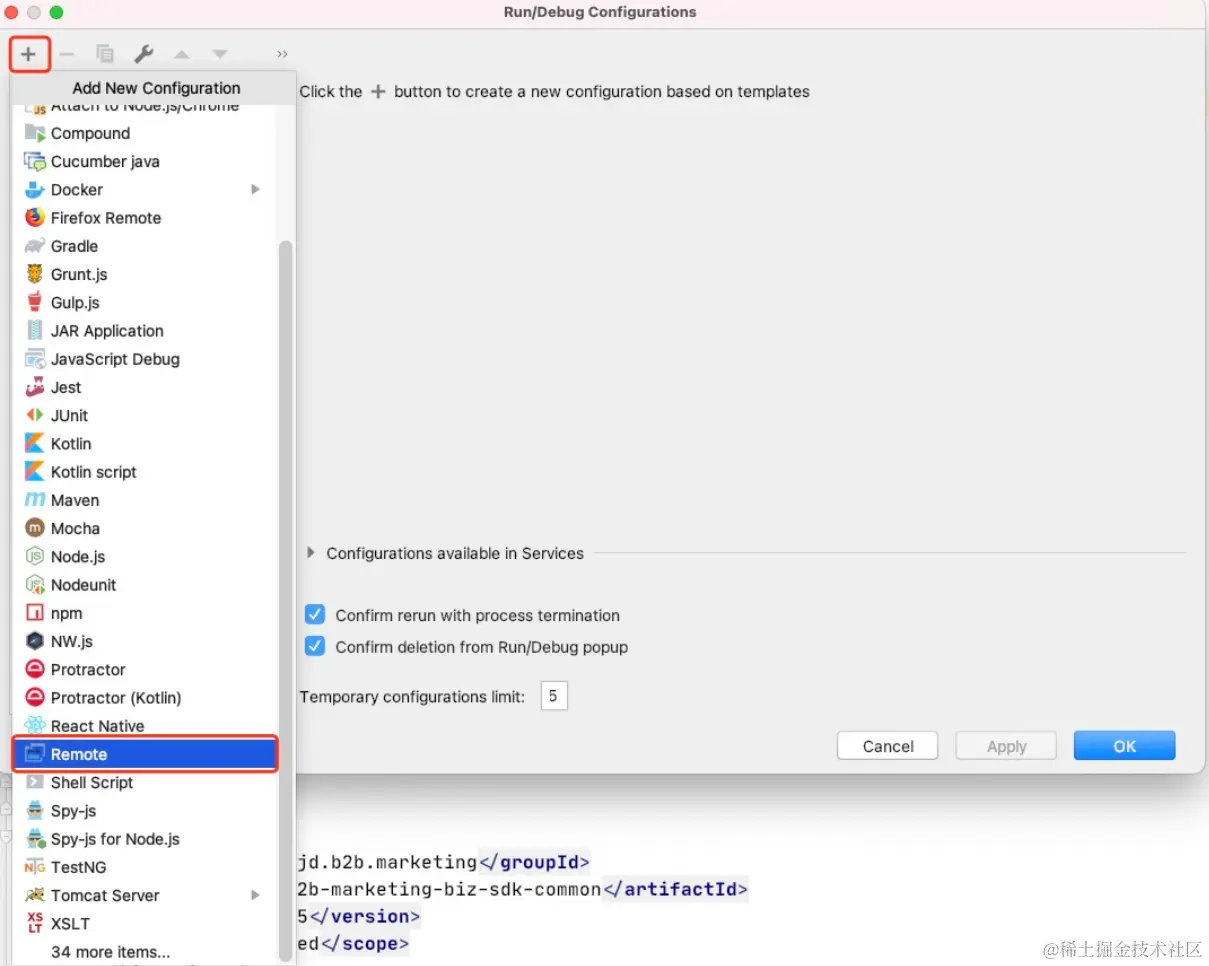This screenshot has height=966, width=1209.
Task: Select the plain Protractor entry
Action: [x=145, y=669]
